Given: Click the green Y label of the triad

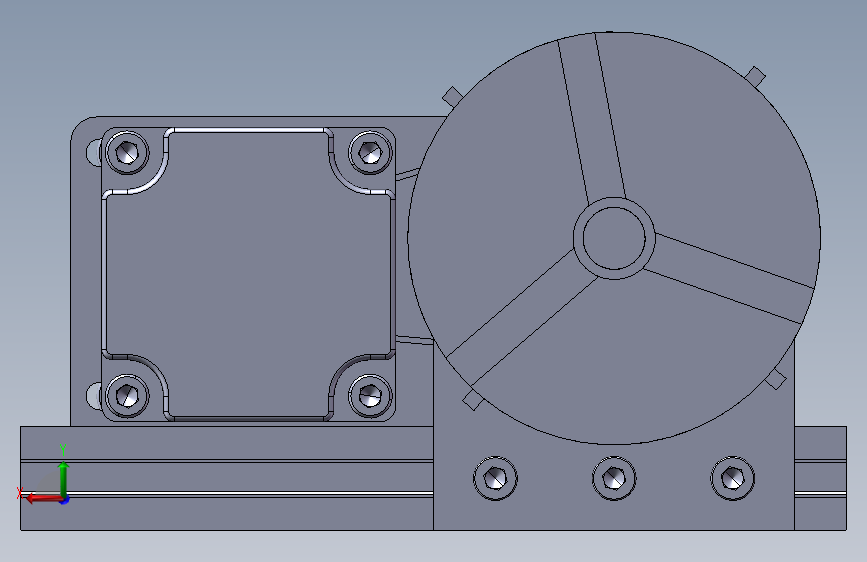Looking at the screenshot, I should tap(63, 450).
